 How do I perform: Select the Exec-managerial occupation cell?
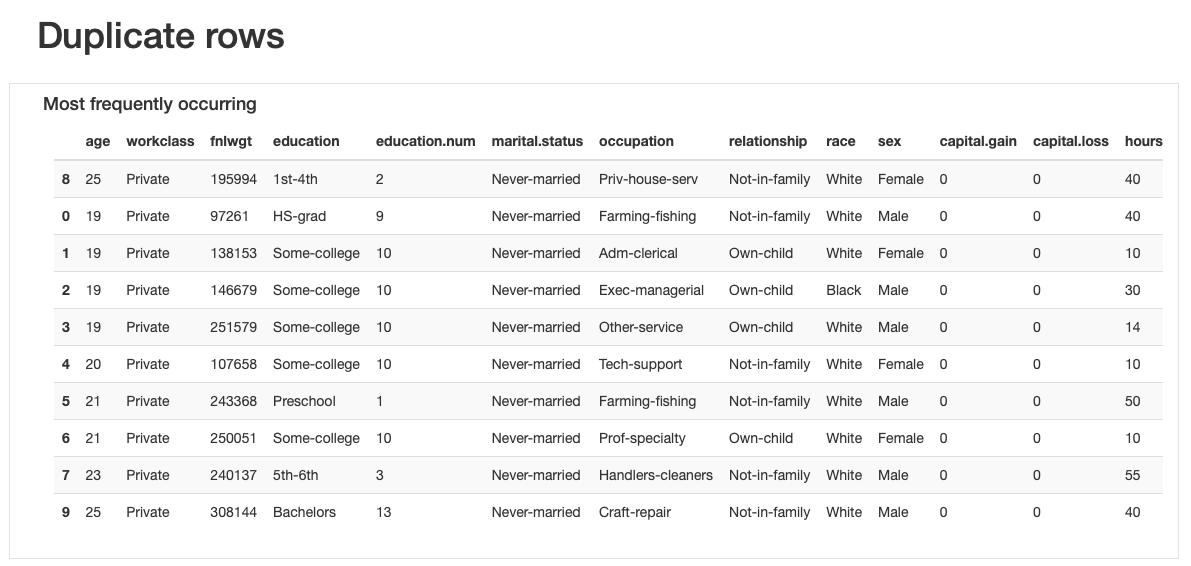click(x=651, y=291)
